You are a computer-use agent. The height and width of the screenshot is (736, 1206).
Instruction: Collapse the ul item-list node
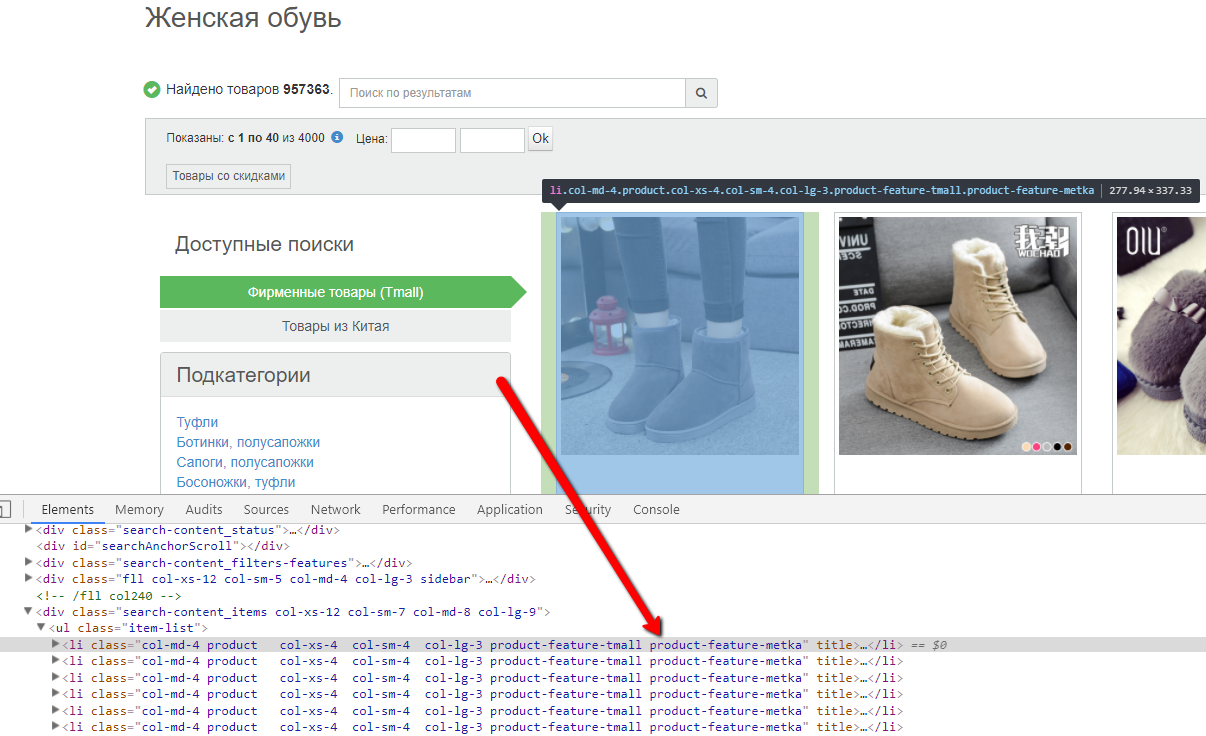pos(42,628)
